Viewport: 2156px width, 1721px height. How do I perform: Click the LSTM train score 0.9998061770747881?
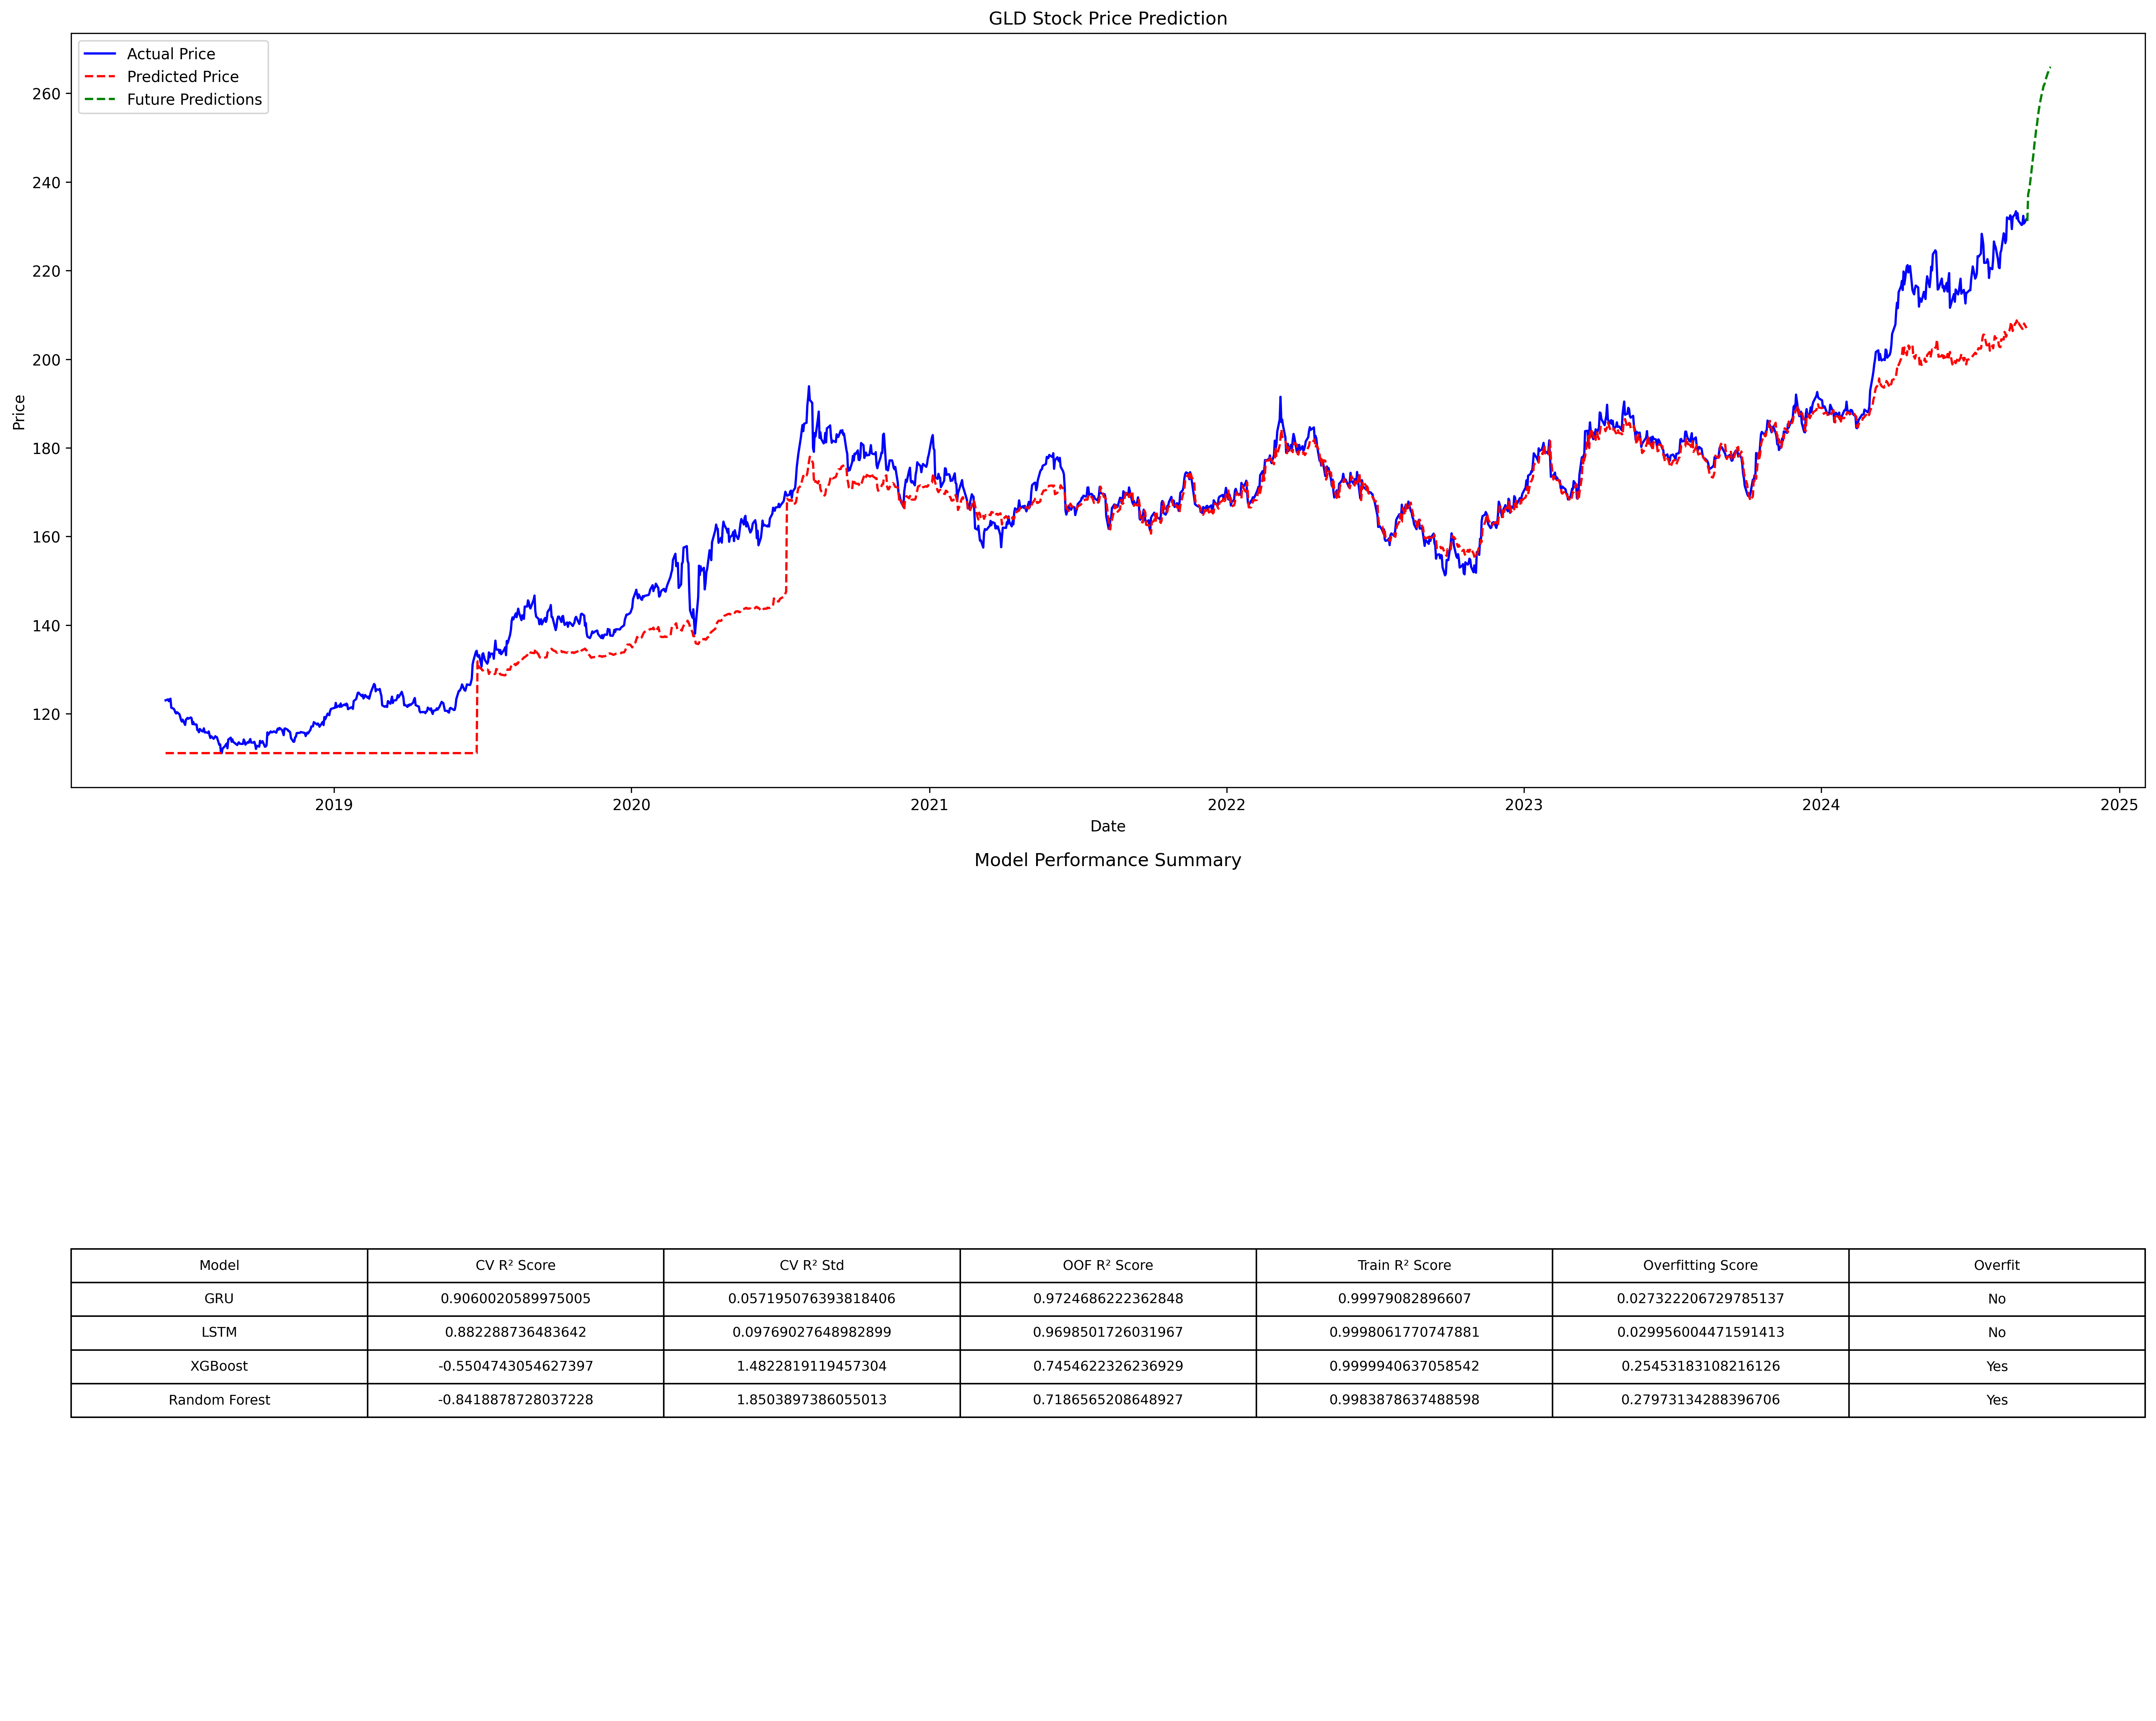1404,1333
